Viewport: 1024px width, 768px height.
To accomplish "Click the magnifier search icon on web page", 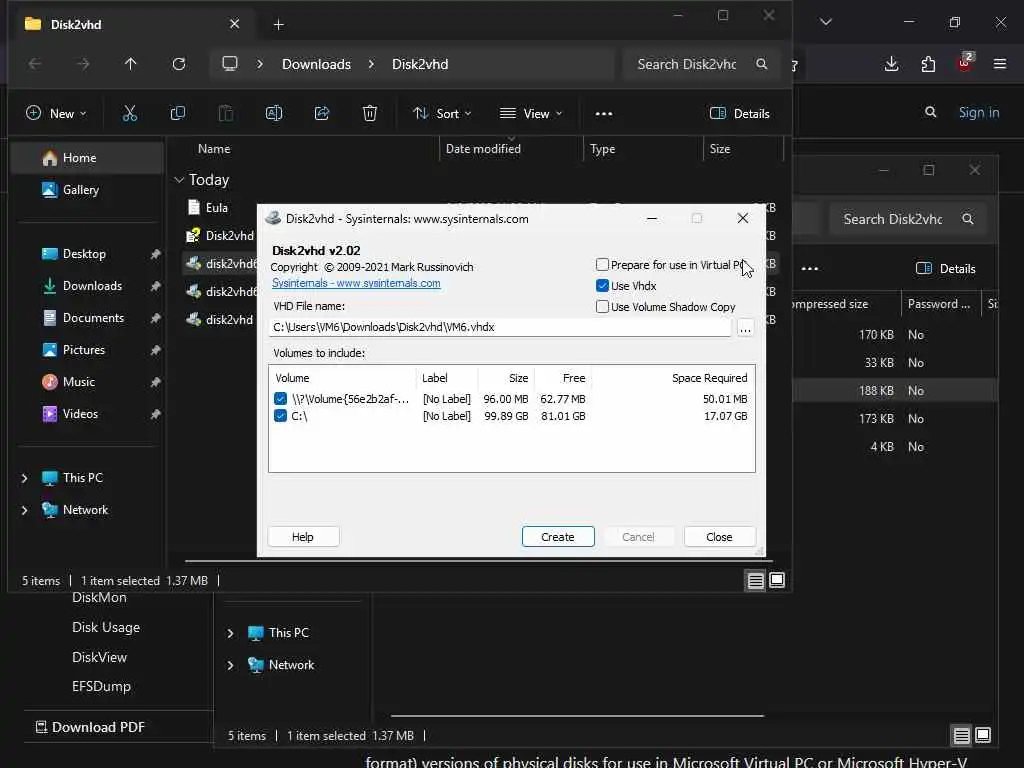I will tap(931, 112).
